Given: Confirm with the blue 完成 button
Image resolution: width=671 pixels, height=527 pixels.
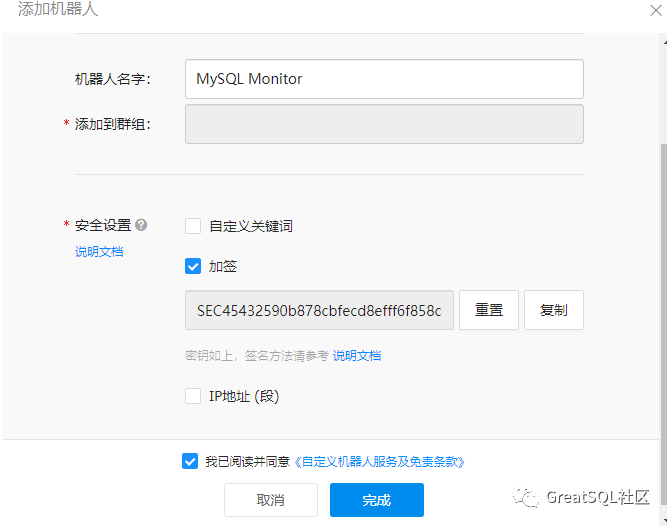Looking at the screenshot, I should click(377, 500).
